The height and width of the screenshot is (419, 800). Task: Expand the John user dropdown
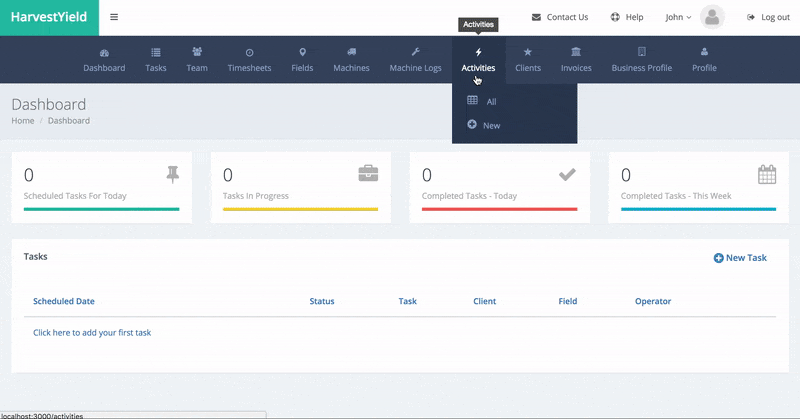[678, 17]
